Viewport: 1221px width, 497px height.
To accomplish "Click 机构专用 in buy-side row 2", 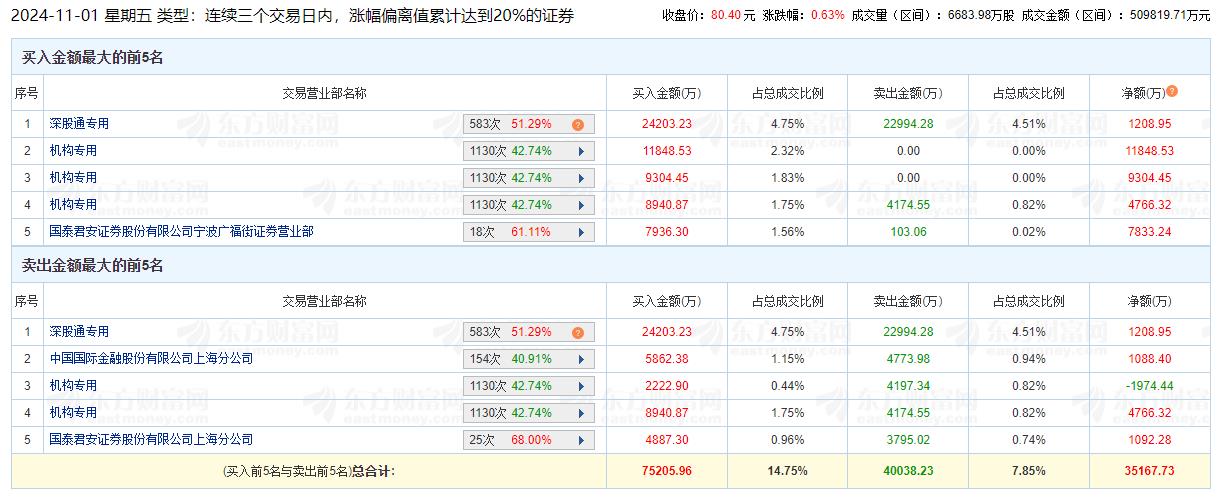I will [73, 151].
